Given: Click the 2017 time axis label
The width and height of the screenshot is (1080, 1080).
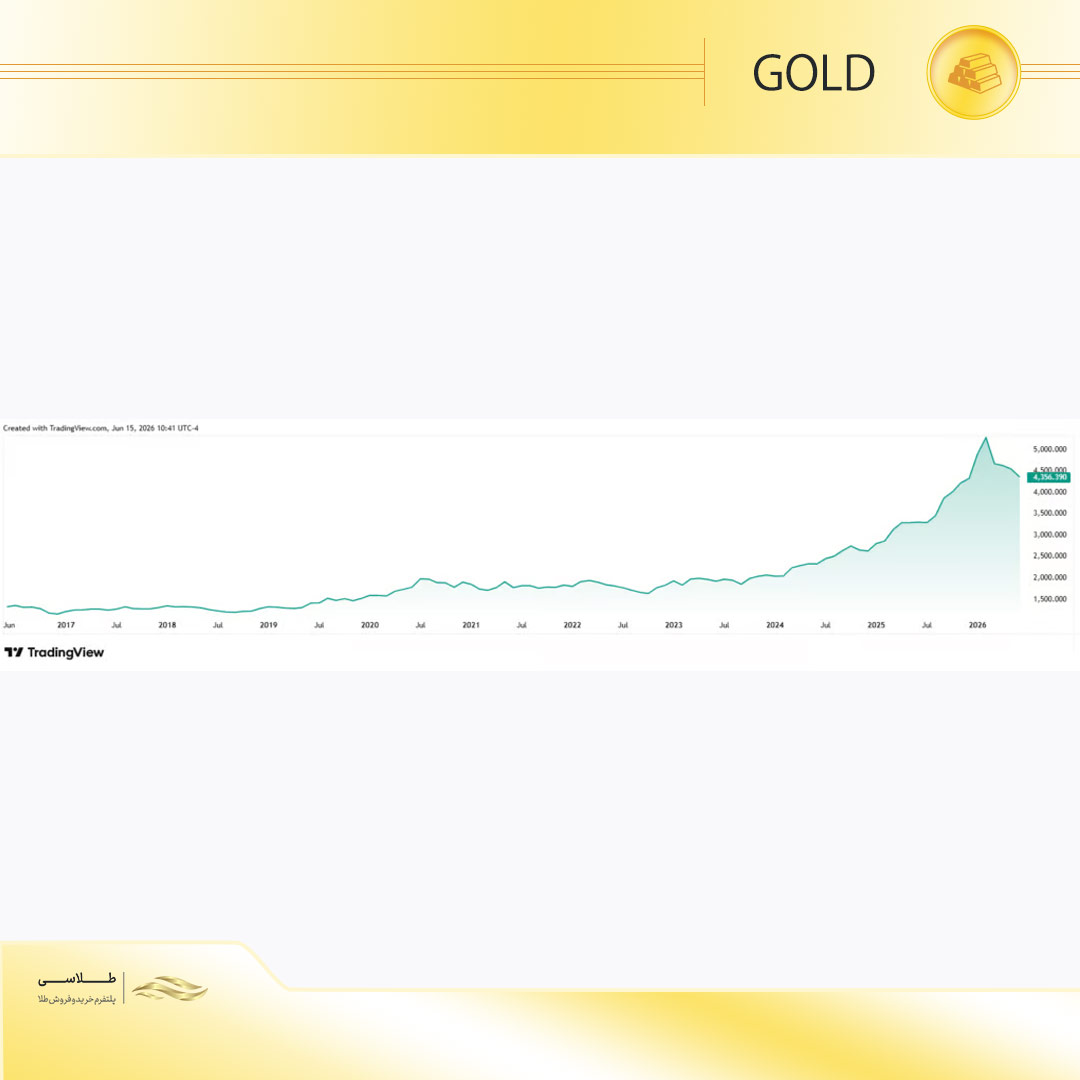Looking at the screenshot, I should point(66,625).
